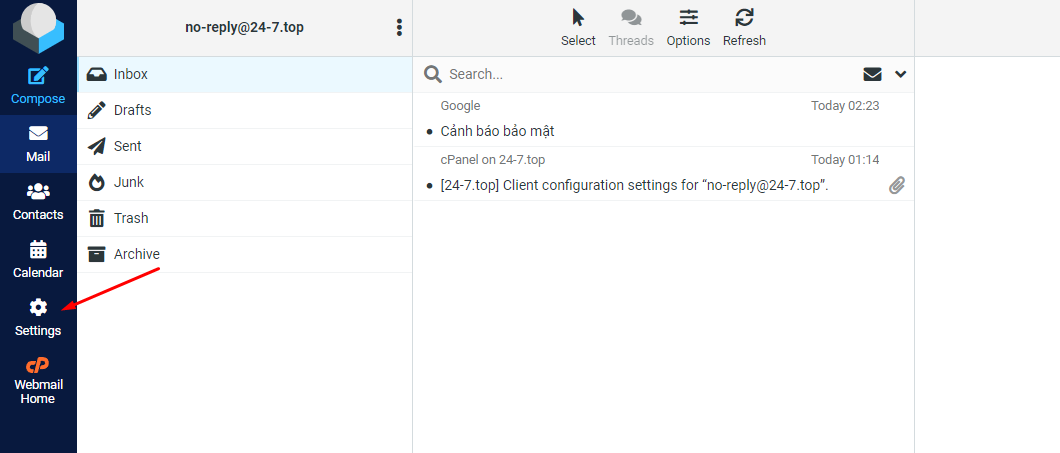Open the list Options menu
This screenshot has height=453, width=1060.
[x=688, y=28]
